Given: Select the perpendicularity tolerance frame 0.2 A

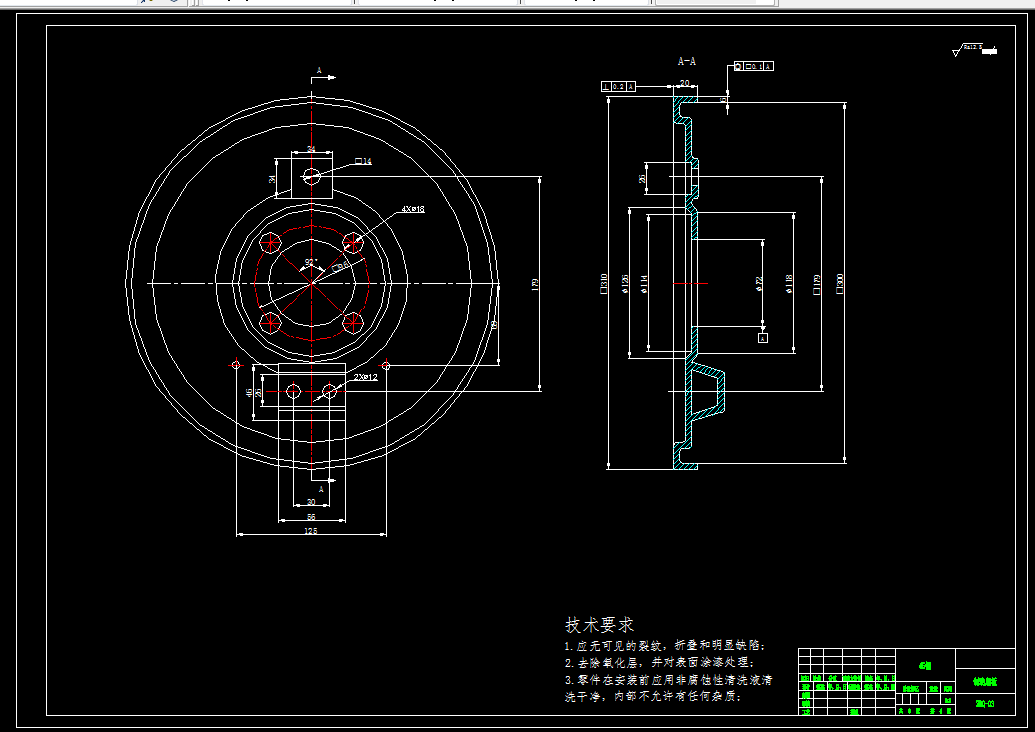Looking at the screenshot, I should [618, 86].
